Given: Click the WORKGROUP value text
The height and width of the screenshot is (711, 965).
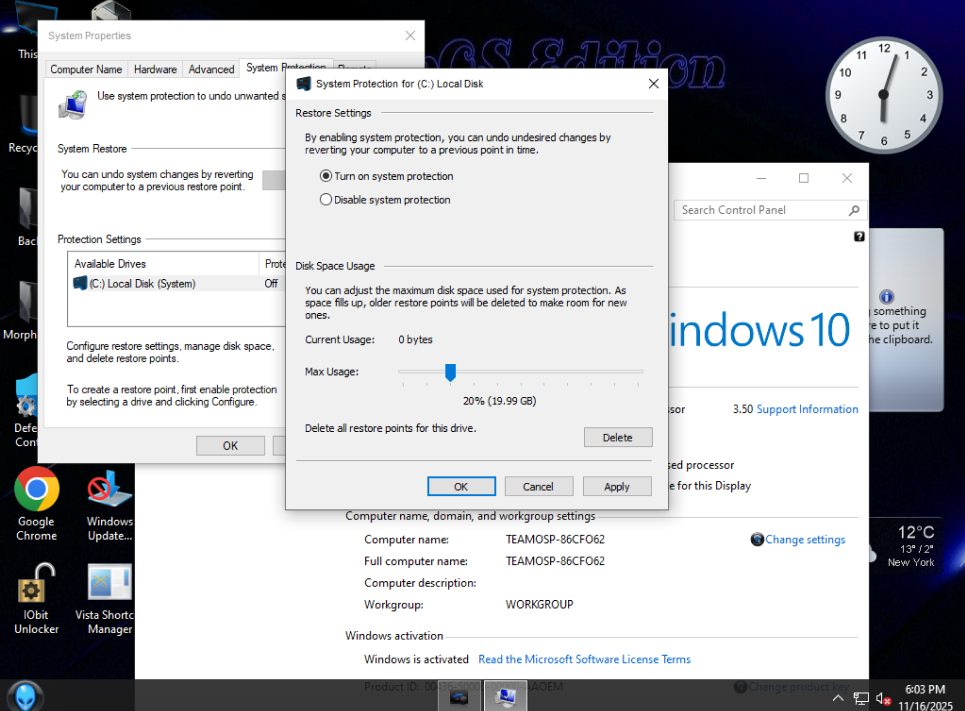Looking at the screenshot, I should coord(539,605).
